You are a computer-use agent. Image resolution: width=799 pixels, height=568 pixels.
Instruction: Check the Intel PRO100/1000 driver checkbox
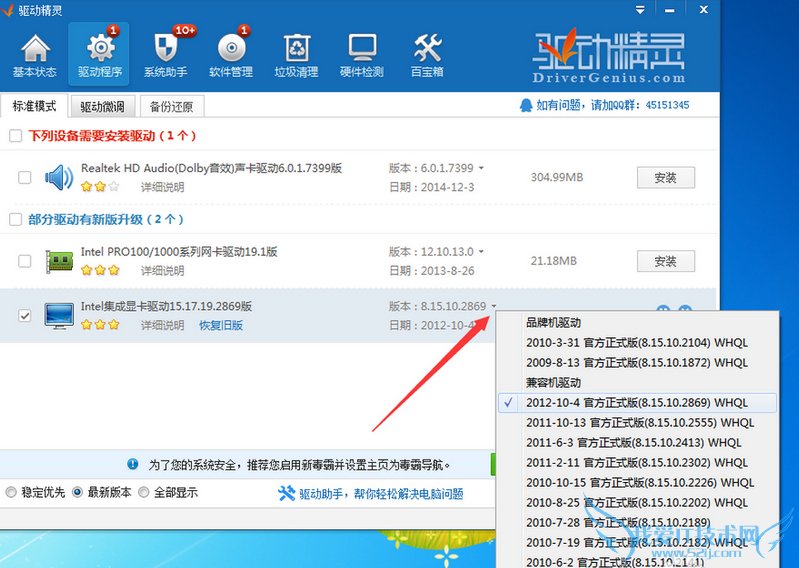pos(24,261)
